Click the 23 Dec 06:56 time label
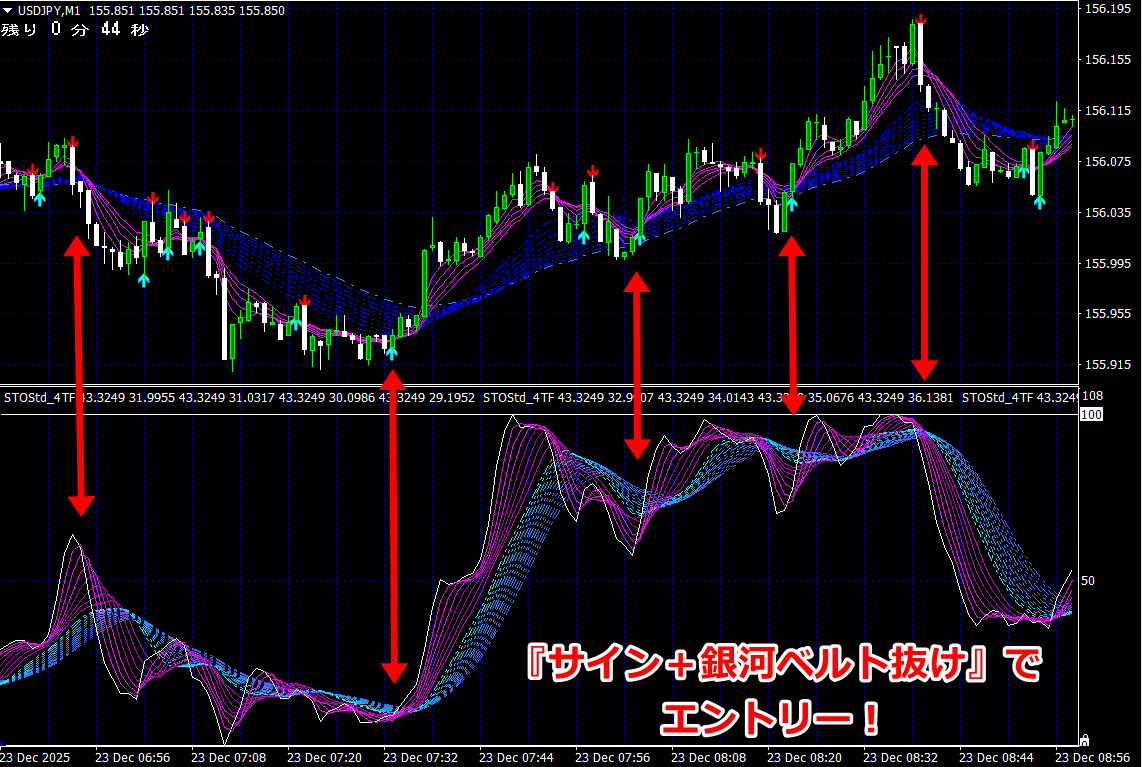 pos(133,758)
